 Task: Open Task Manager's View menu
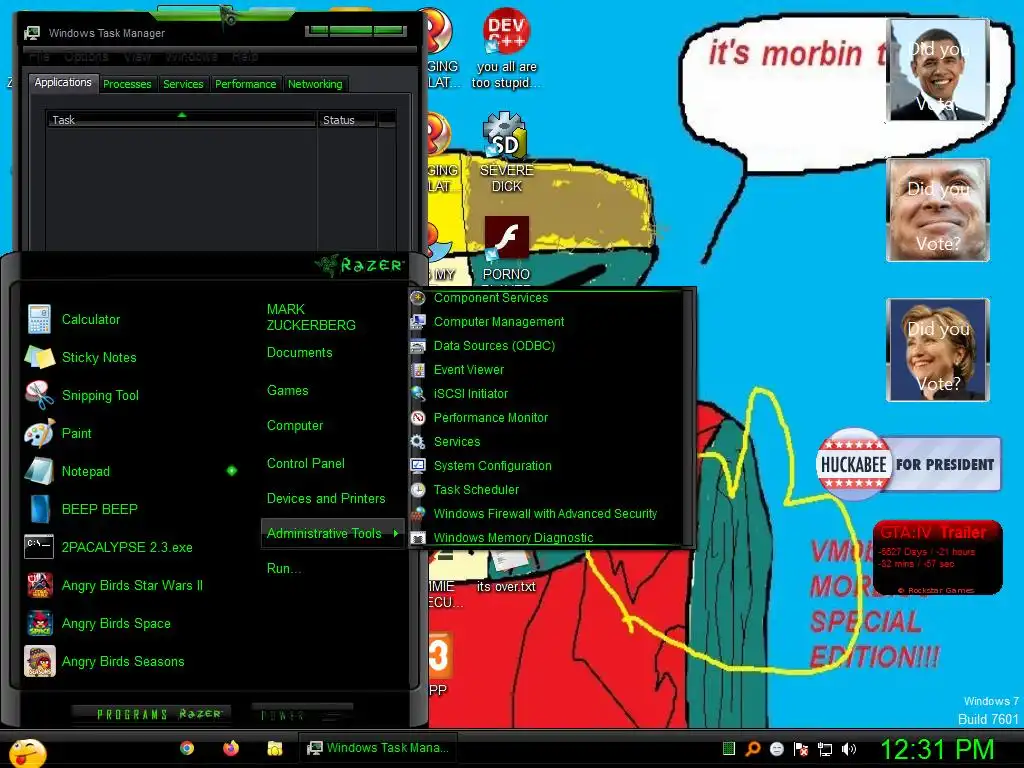pyautogui.click(x=137, y=57)
